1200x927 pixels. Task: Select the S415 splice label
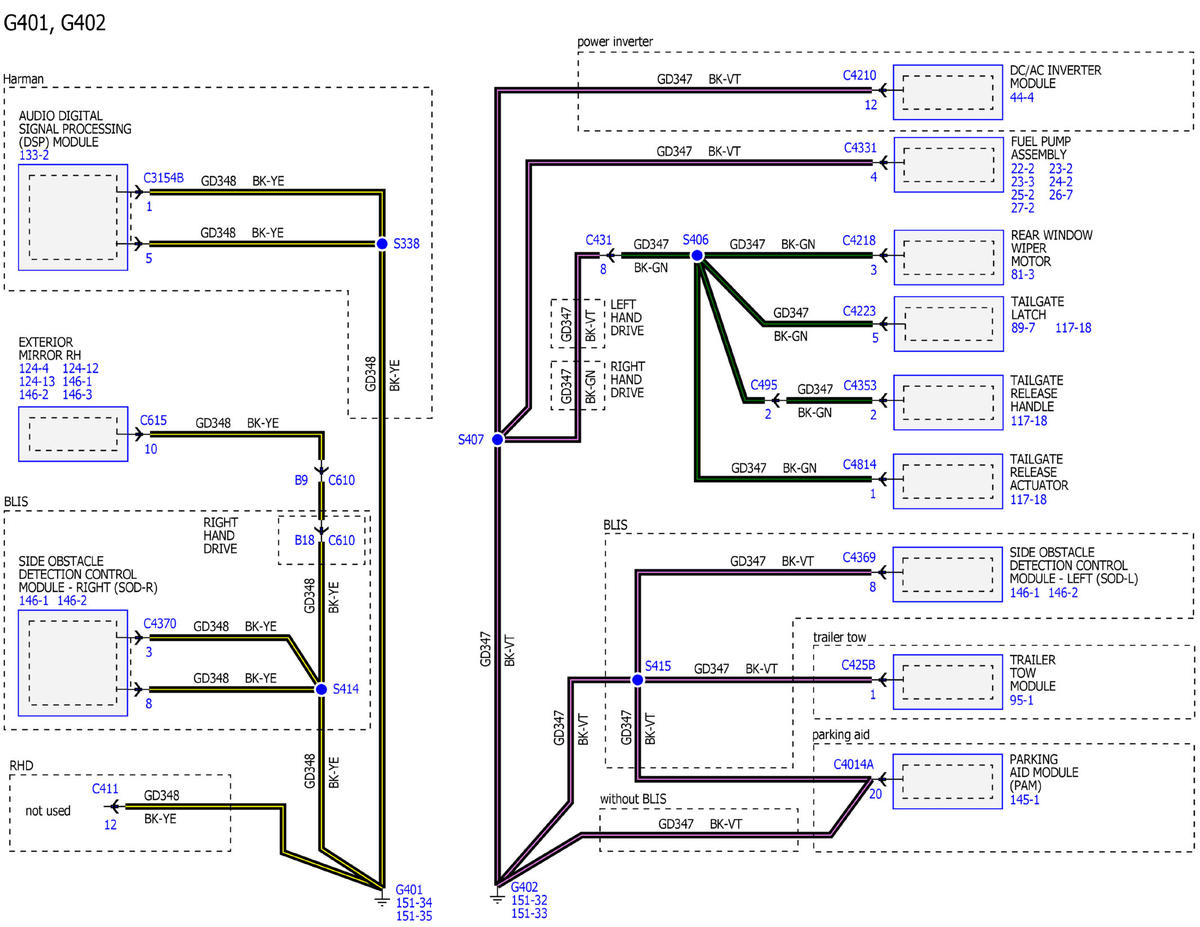(658, 665)
